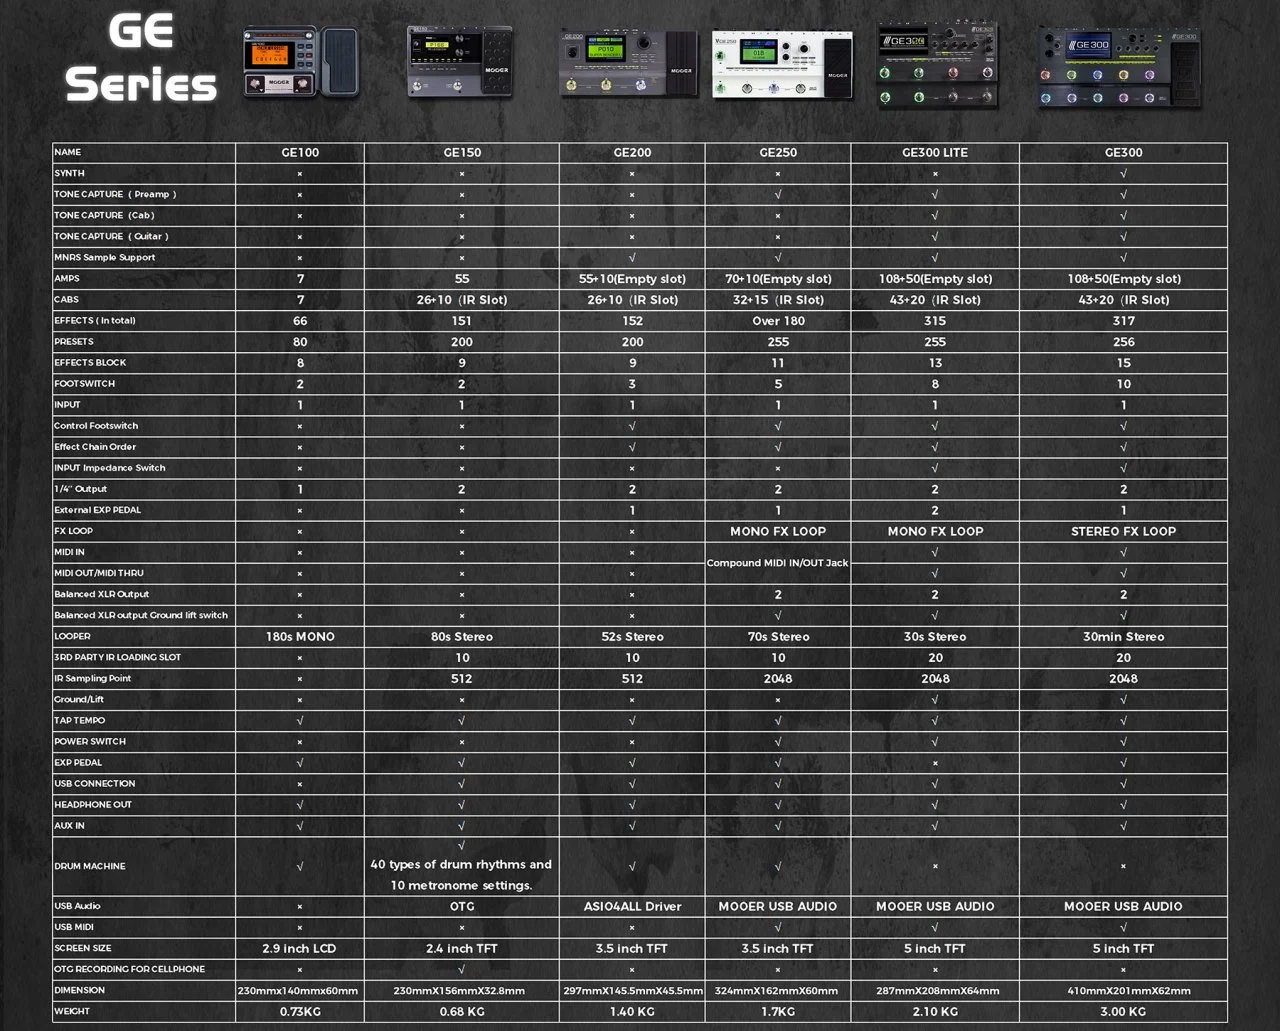
Task: Click the "32+15 (IR Slot)" cabs cell
Action: coord(778,300)
